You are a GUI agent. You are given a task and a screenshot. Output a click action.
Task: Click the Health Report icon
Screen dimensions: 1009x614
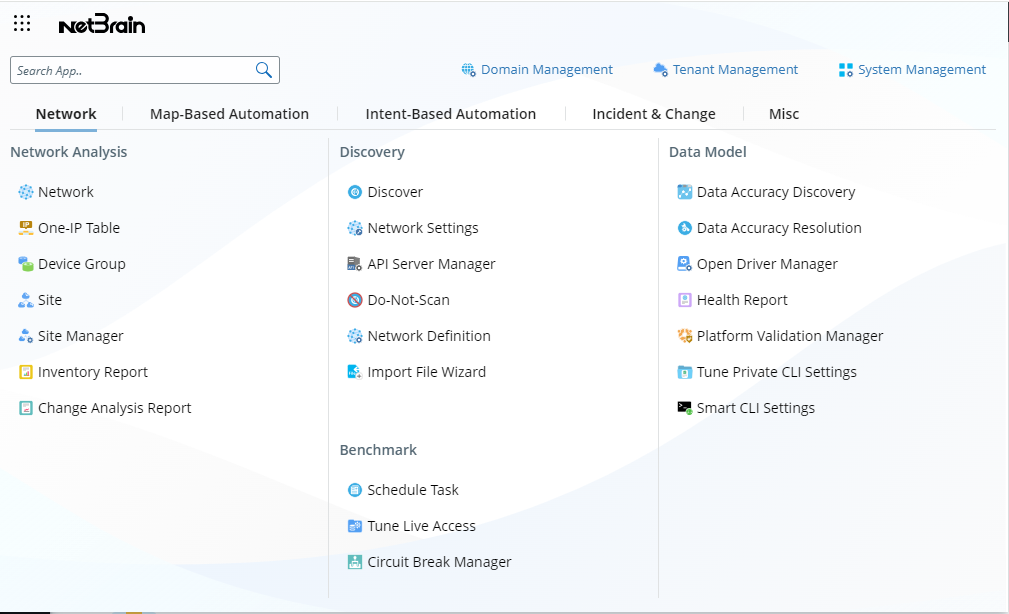[x=684, y=300]
